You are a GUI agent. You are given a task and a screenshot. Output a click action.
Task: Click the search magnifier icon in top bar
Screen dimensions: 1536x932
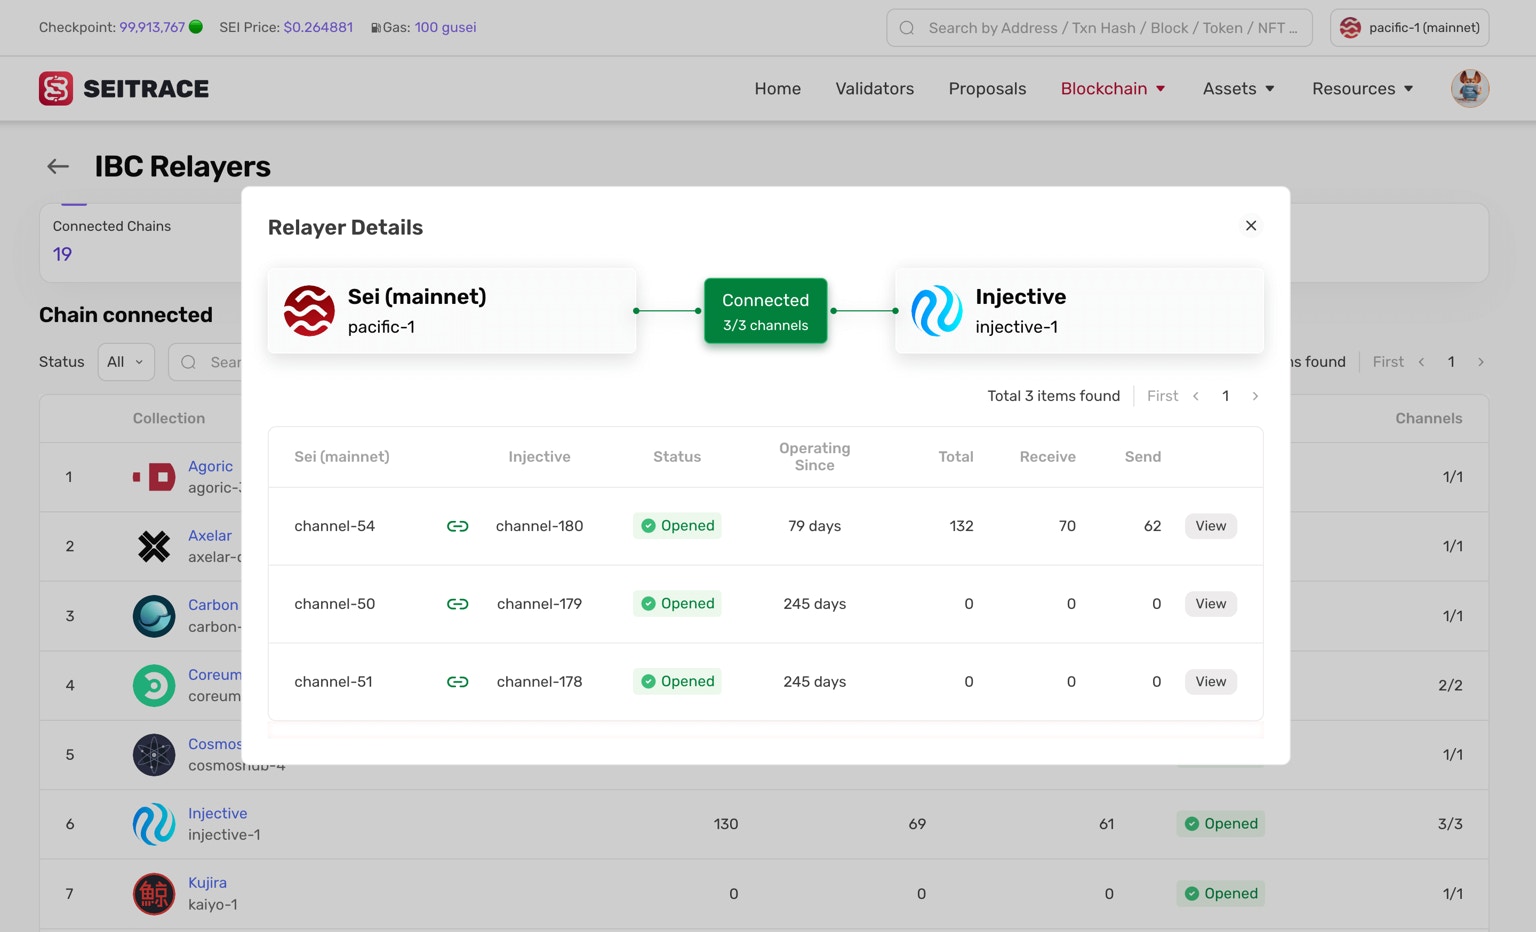[x=907, y=28]
